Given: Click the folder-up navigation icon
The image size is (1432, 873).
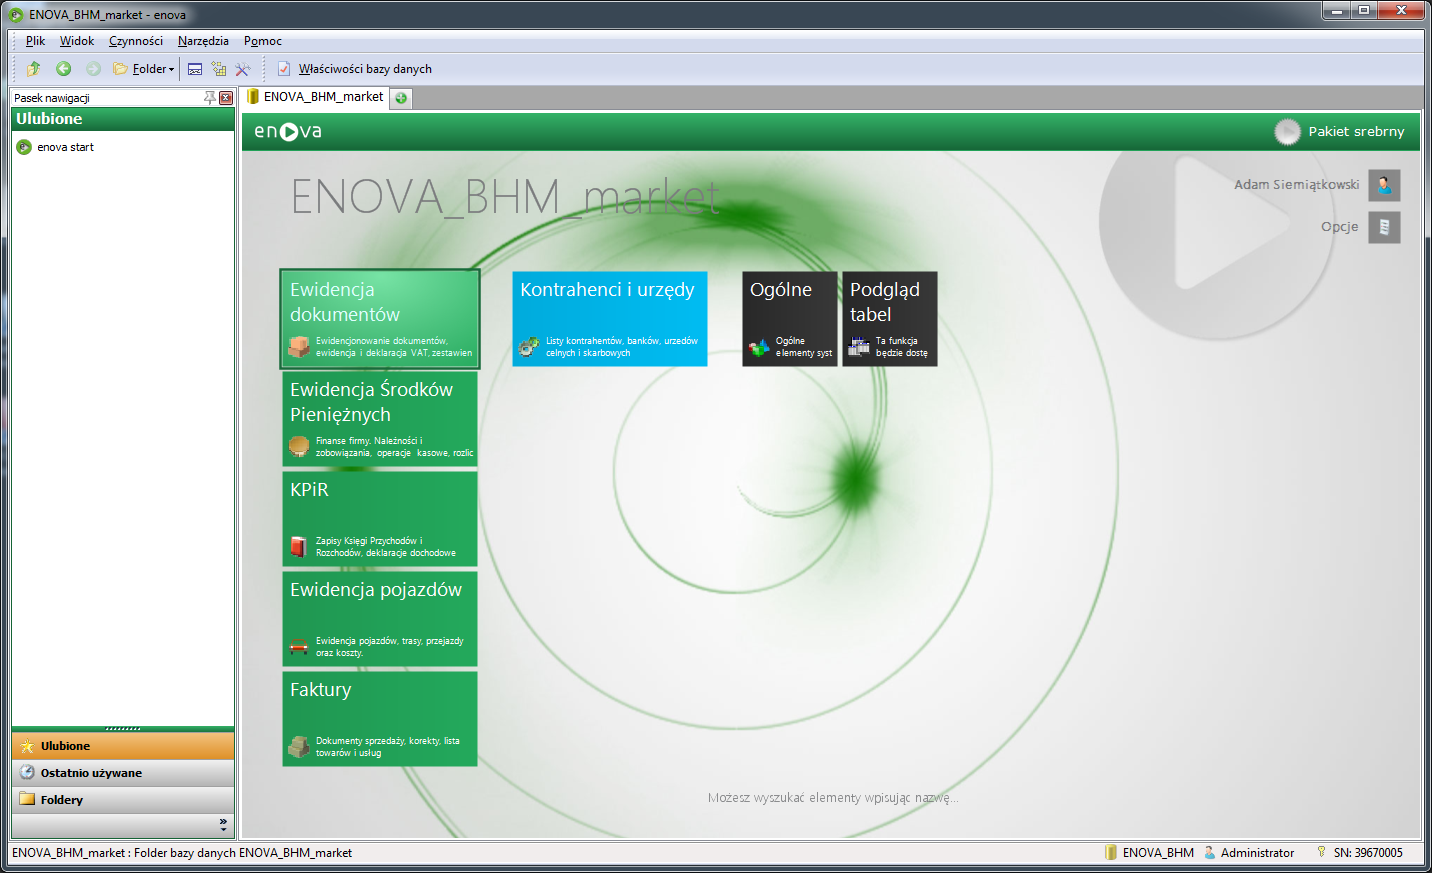Looking at the screenshot, I should 32,68.
